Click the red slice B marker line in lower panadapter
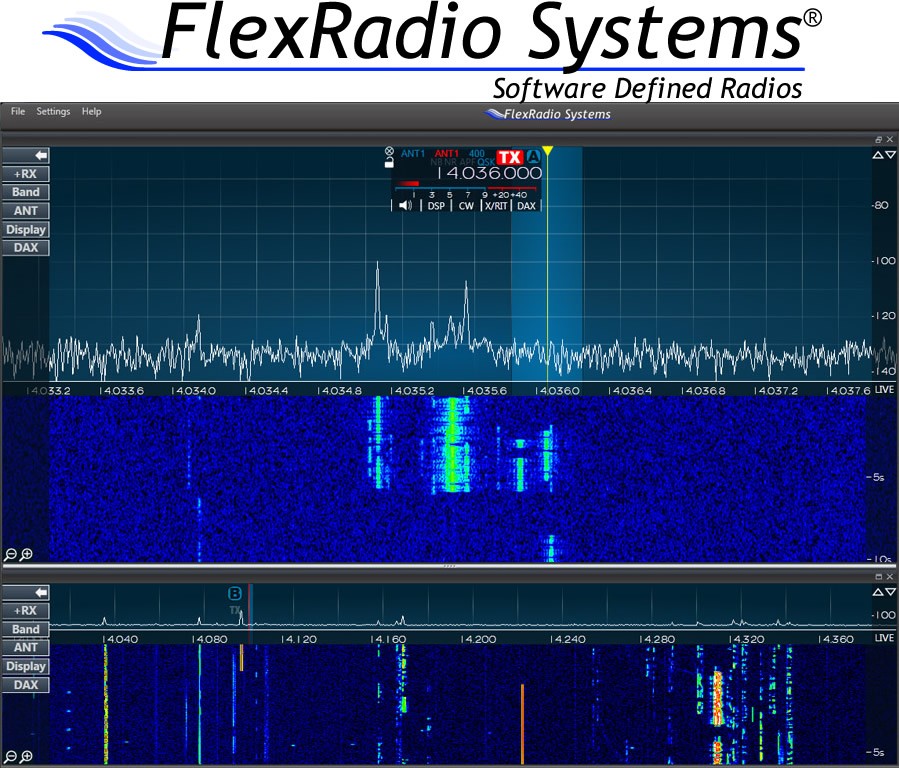Image resolution: width=899 pixels, height=768 pixels. click(249, 613)
